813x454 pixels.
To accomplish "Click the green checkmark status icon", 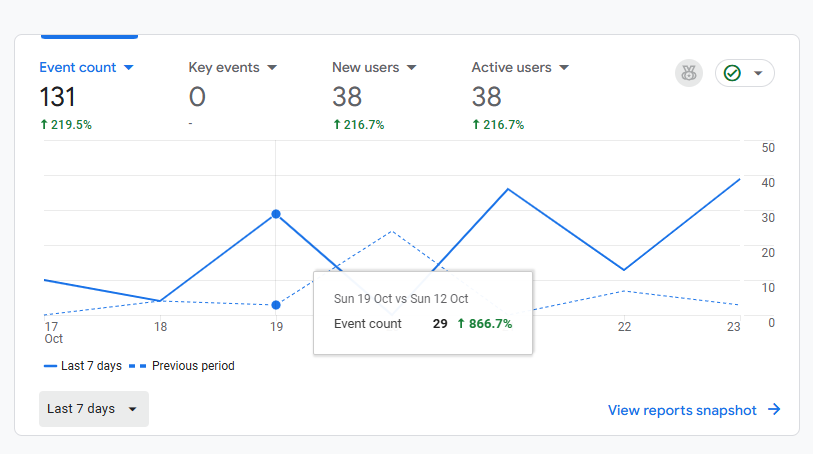I will coord(732,73).
